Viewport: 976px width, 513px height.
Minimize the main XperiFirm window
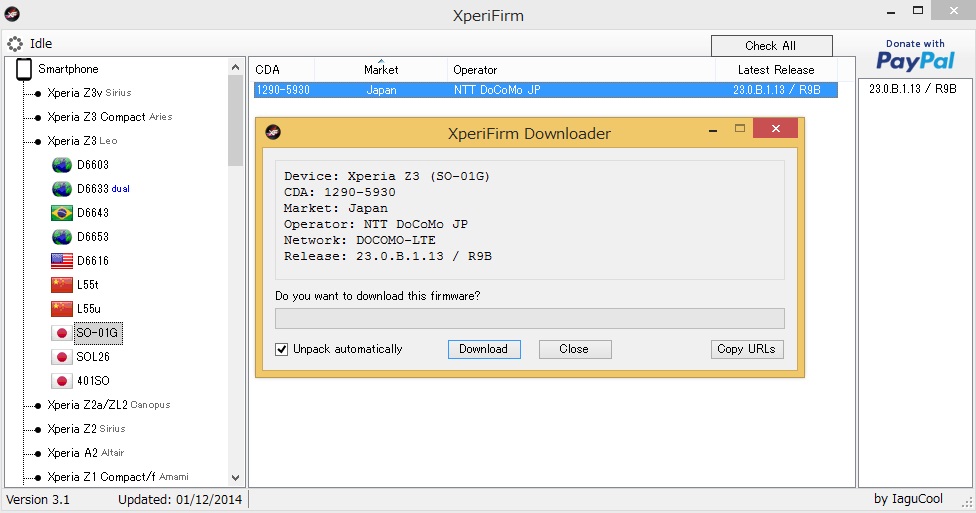pos(891,12)
